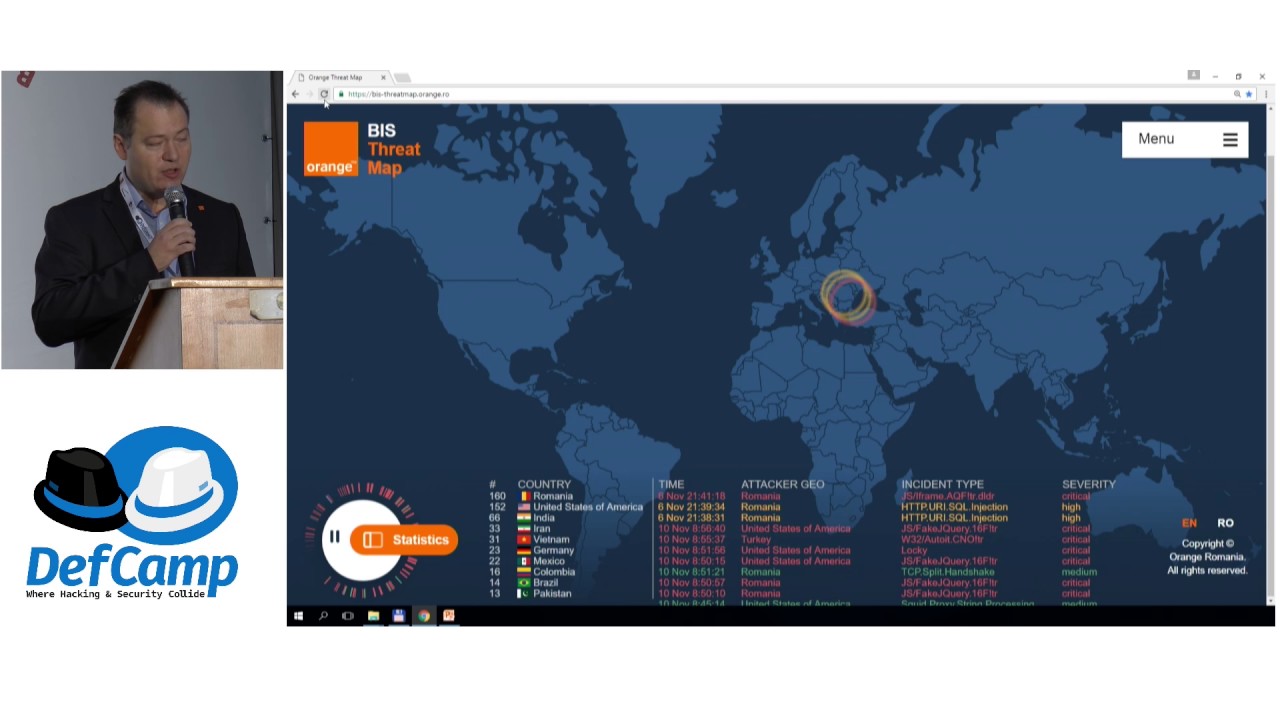The width and height of the screenshot is (1280, 720).
Task: Open the Chrome three-dot menu
Action: pos(1266,94)
